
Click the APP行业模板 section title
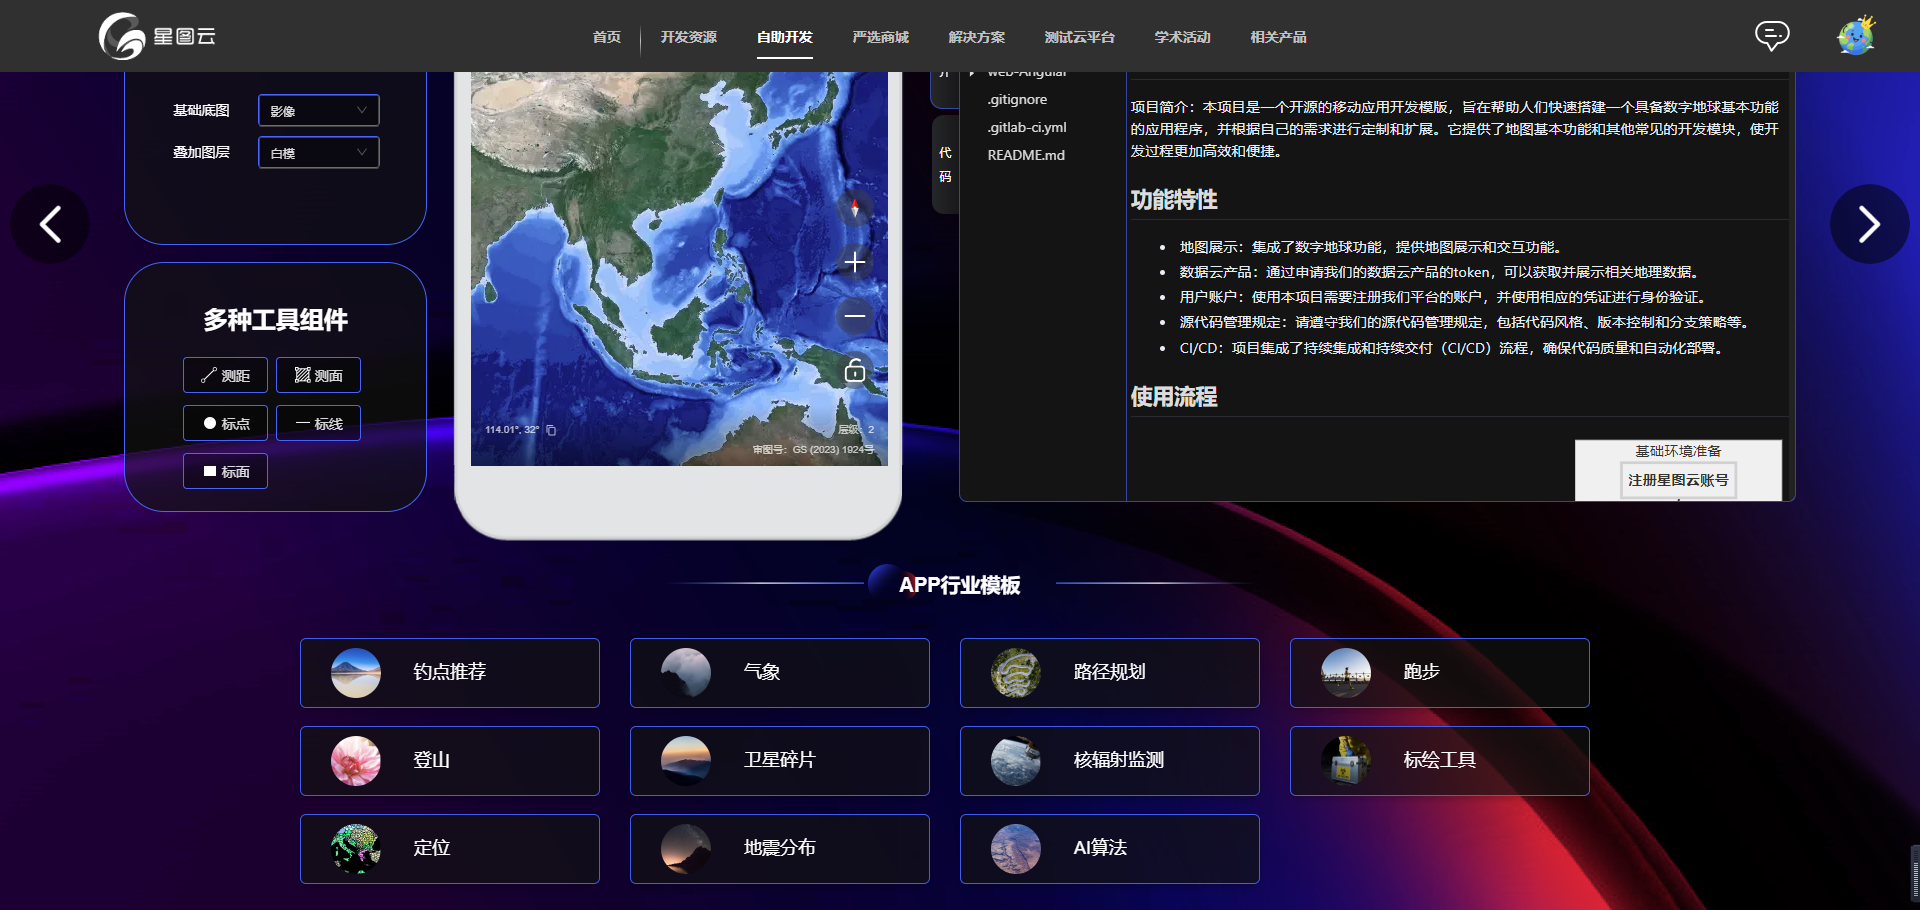coord(959,585)
